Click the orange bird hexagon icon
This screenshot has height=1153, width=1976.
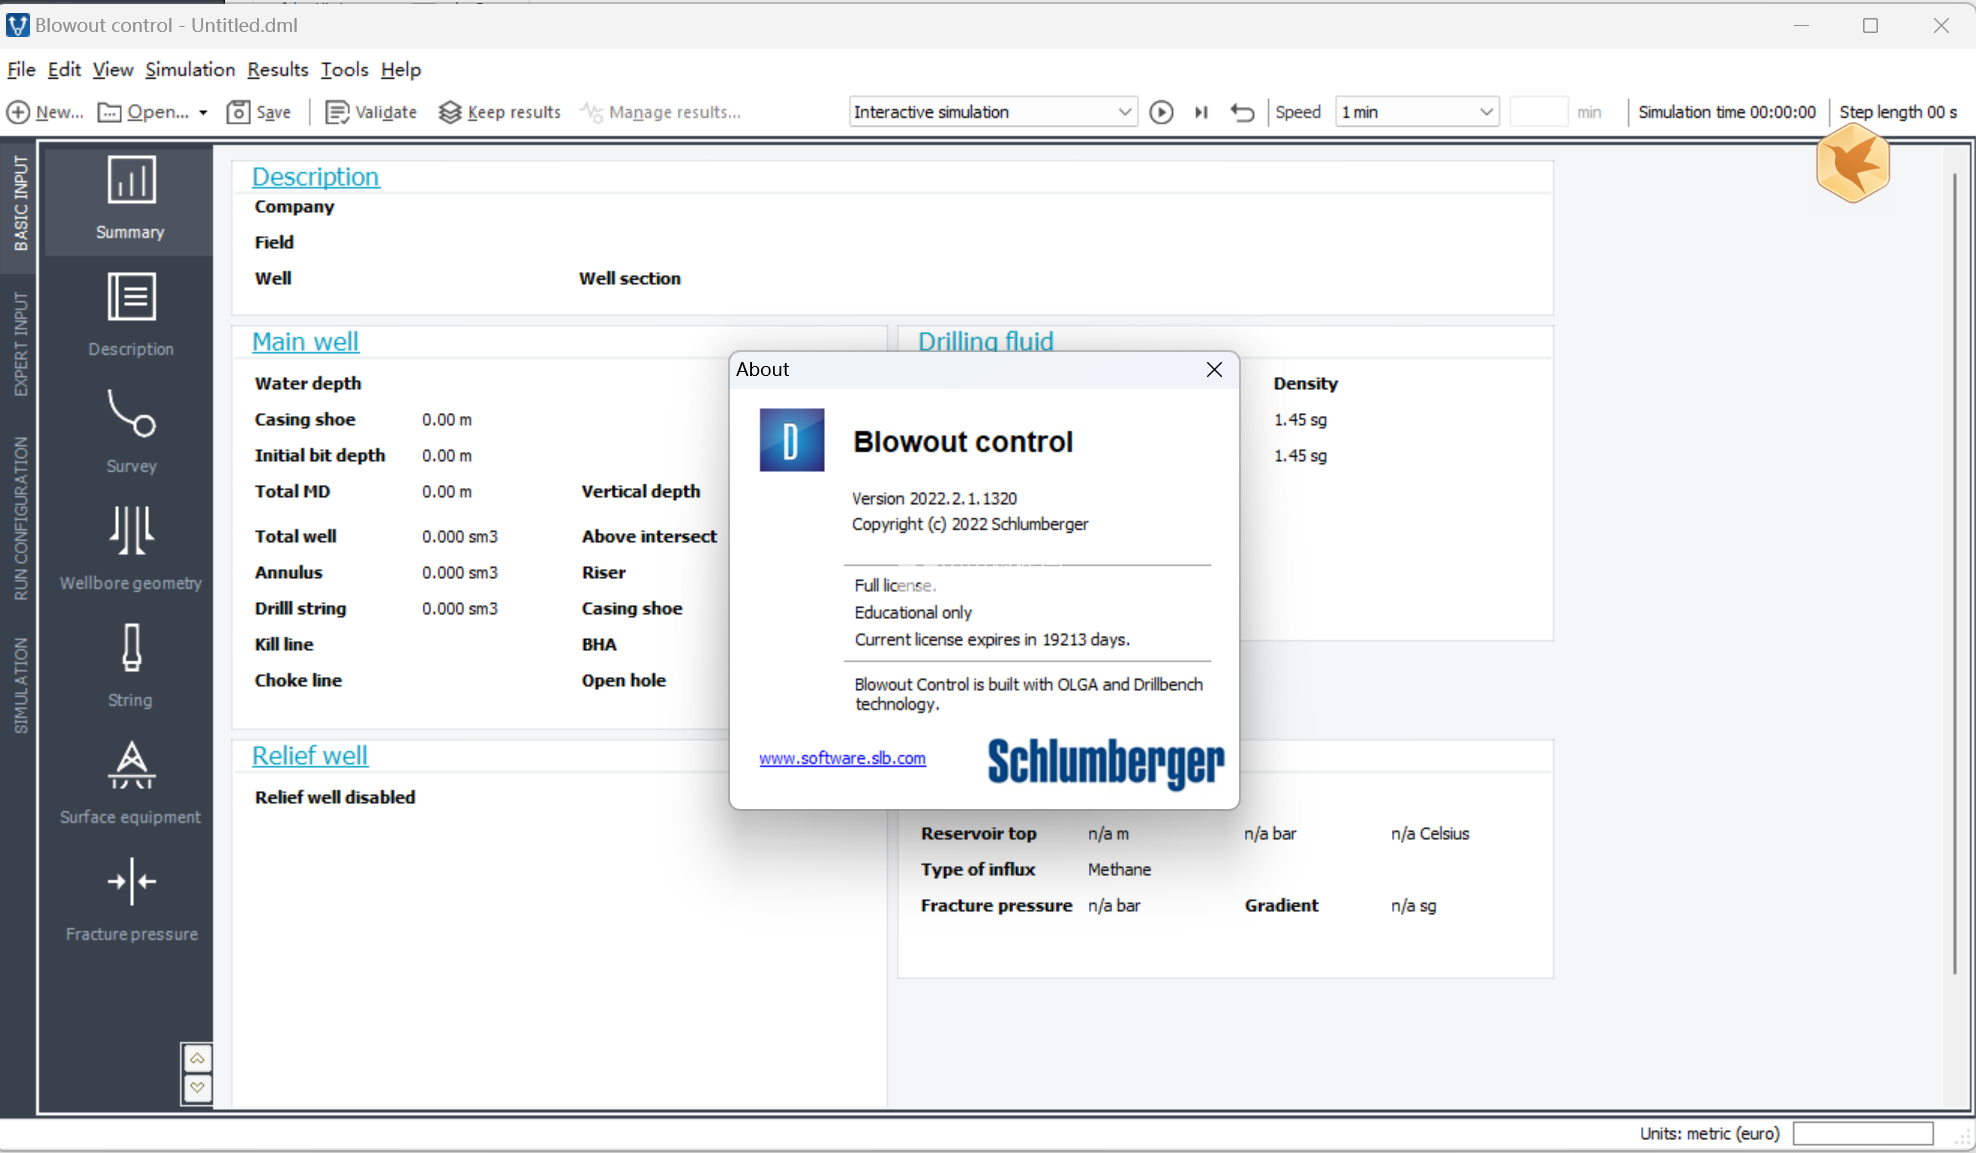pyautogui.click(x=1853, y=165)
